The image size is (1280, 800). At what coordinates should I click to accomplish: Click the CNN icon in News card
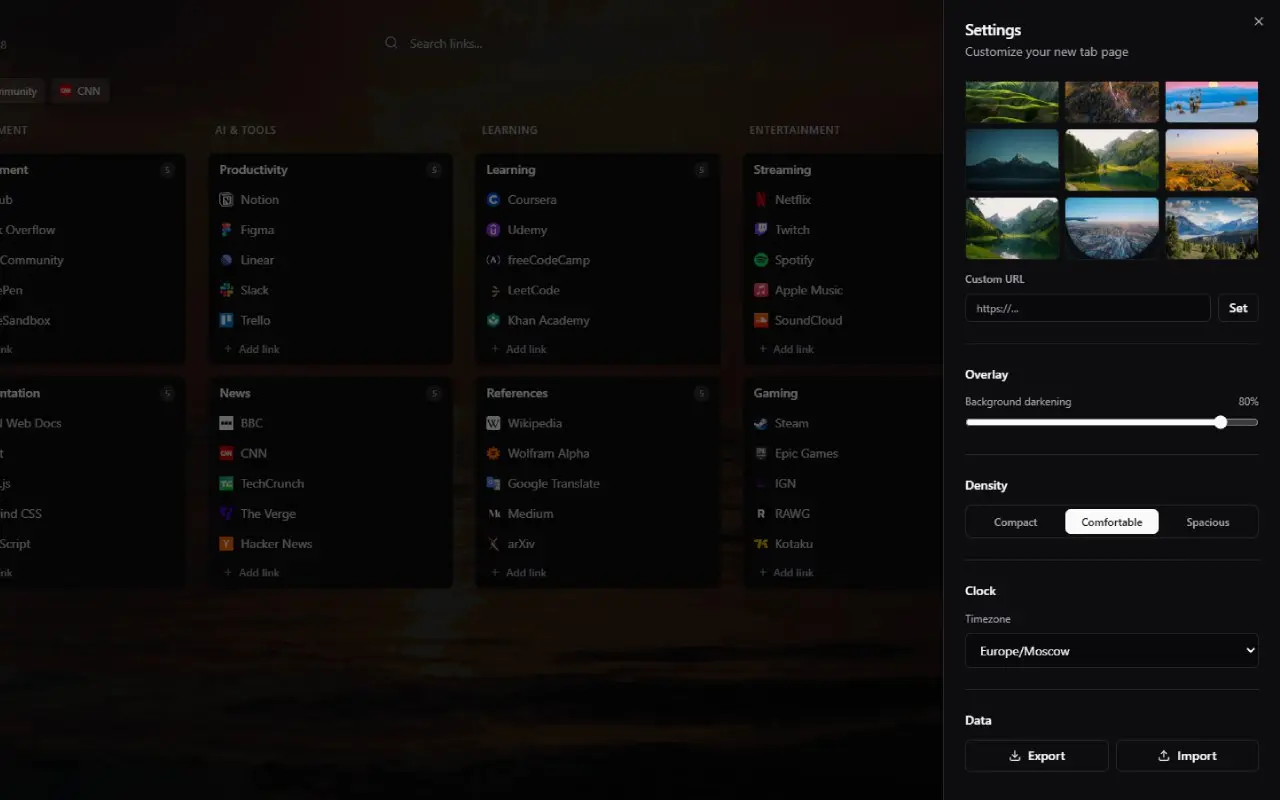pyautogui.click(x=226, y=453)
